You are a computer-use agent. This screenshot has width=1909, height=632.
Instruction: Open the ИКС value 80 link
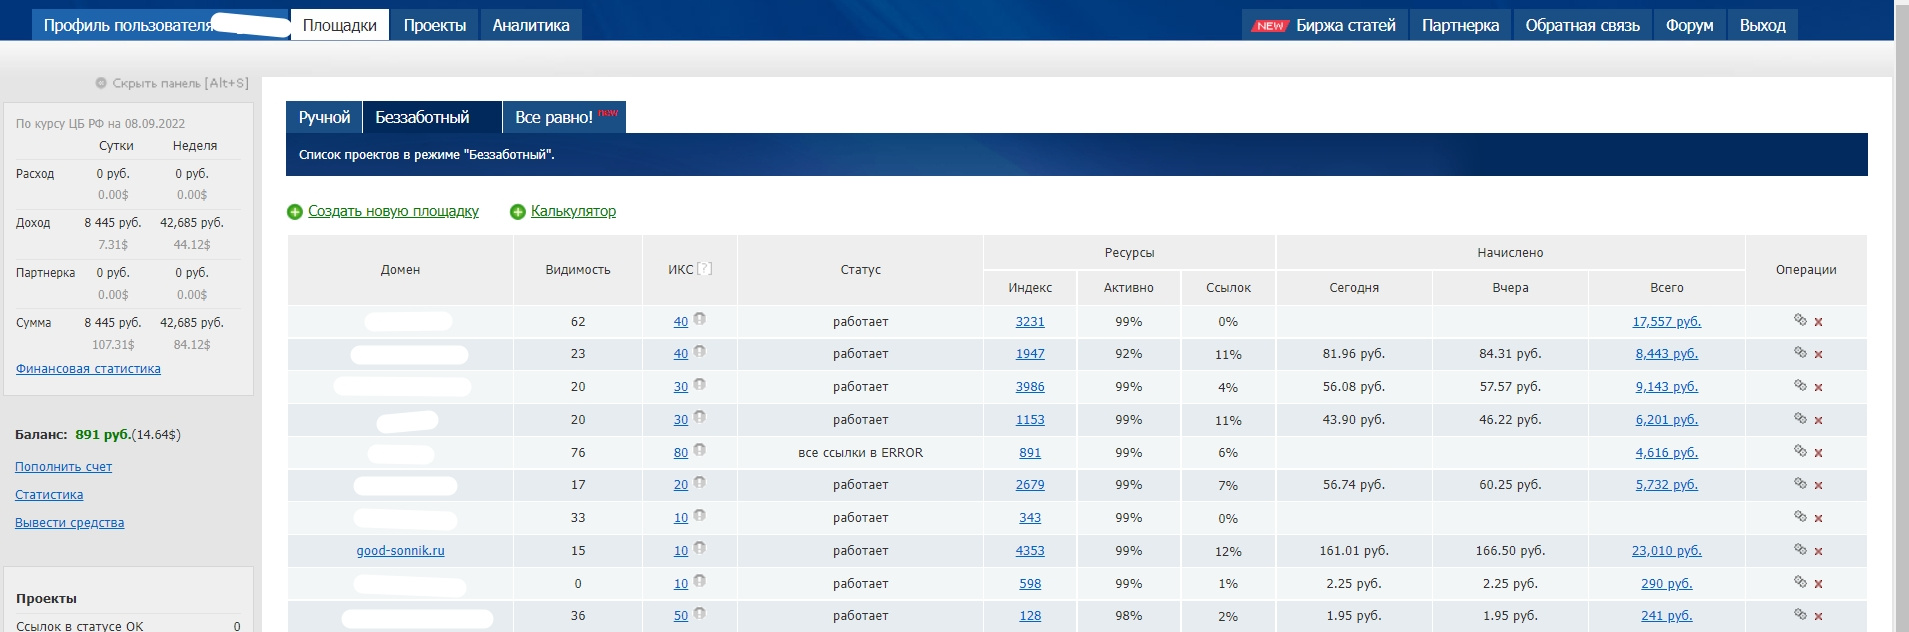click(x=680, y=452)
